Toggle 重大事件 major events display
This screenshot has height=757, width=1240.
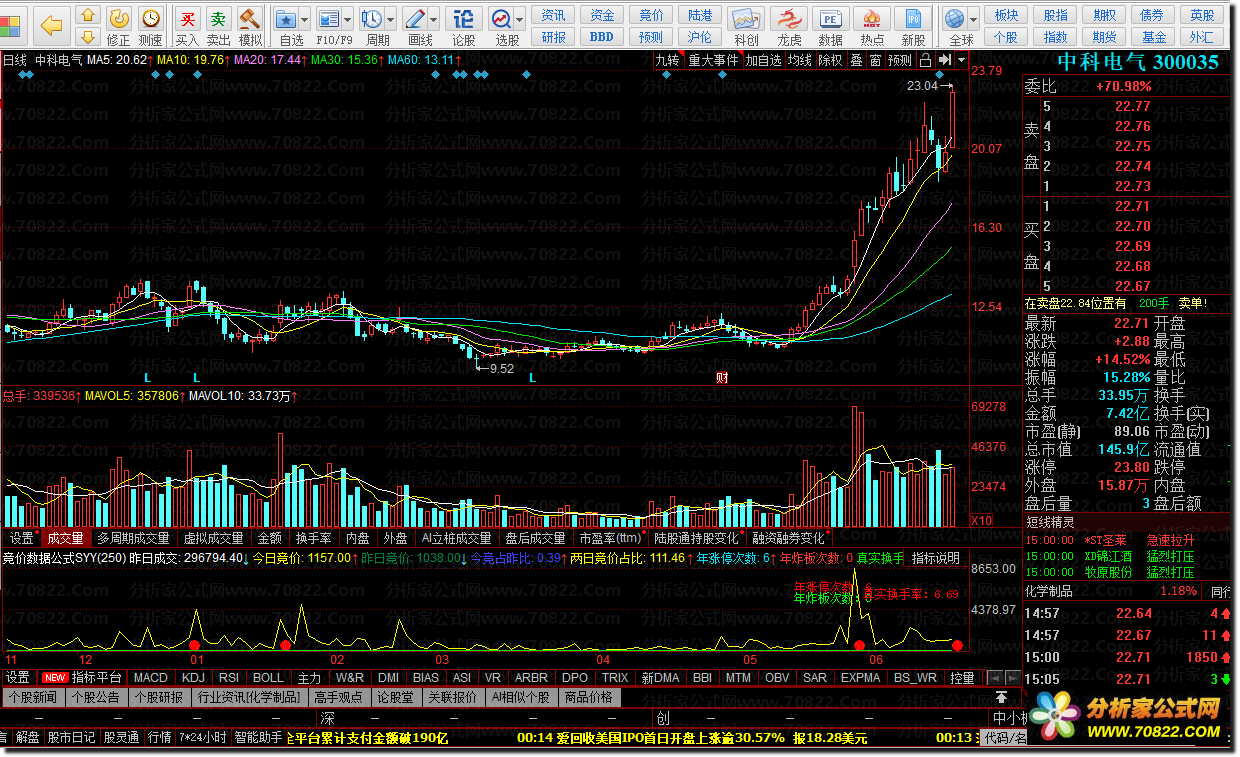click(x=713, y=60)
